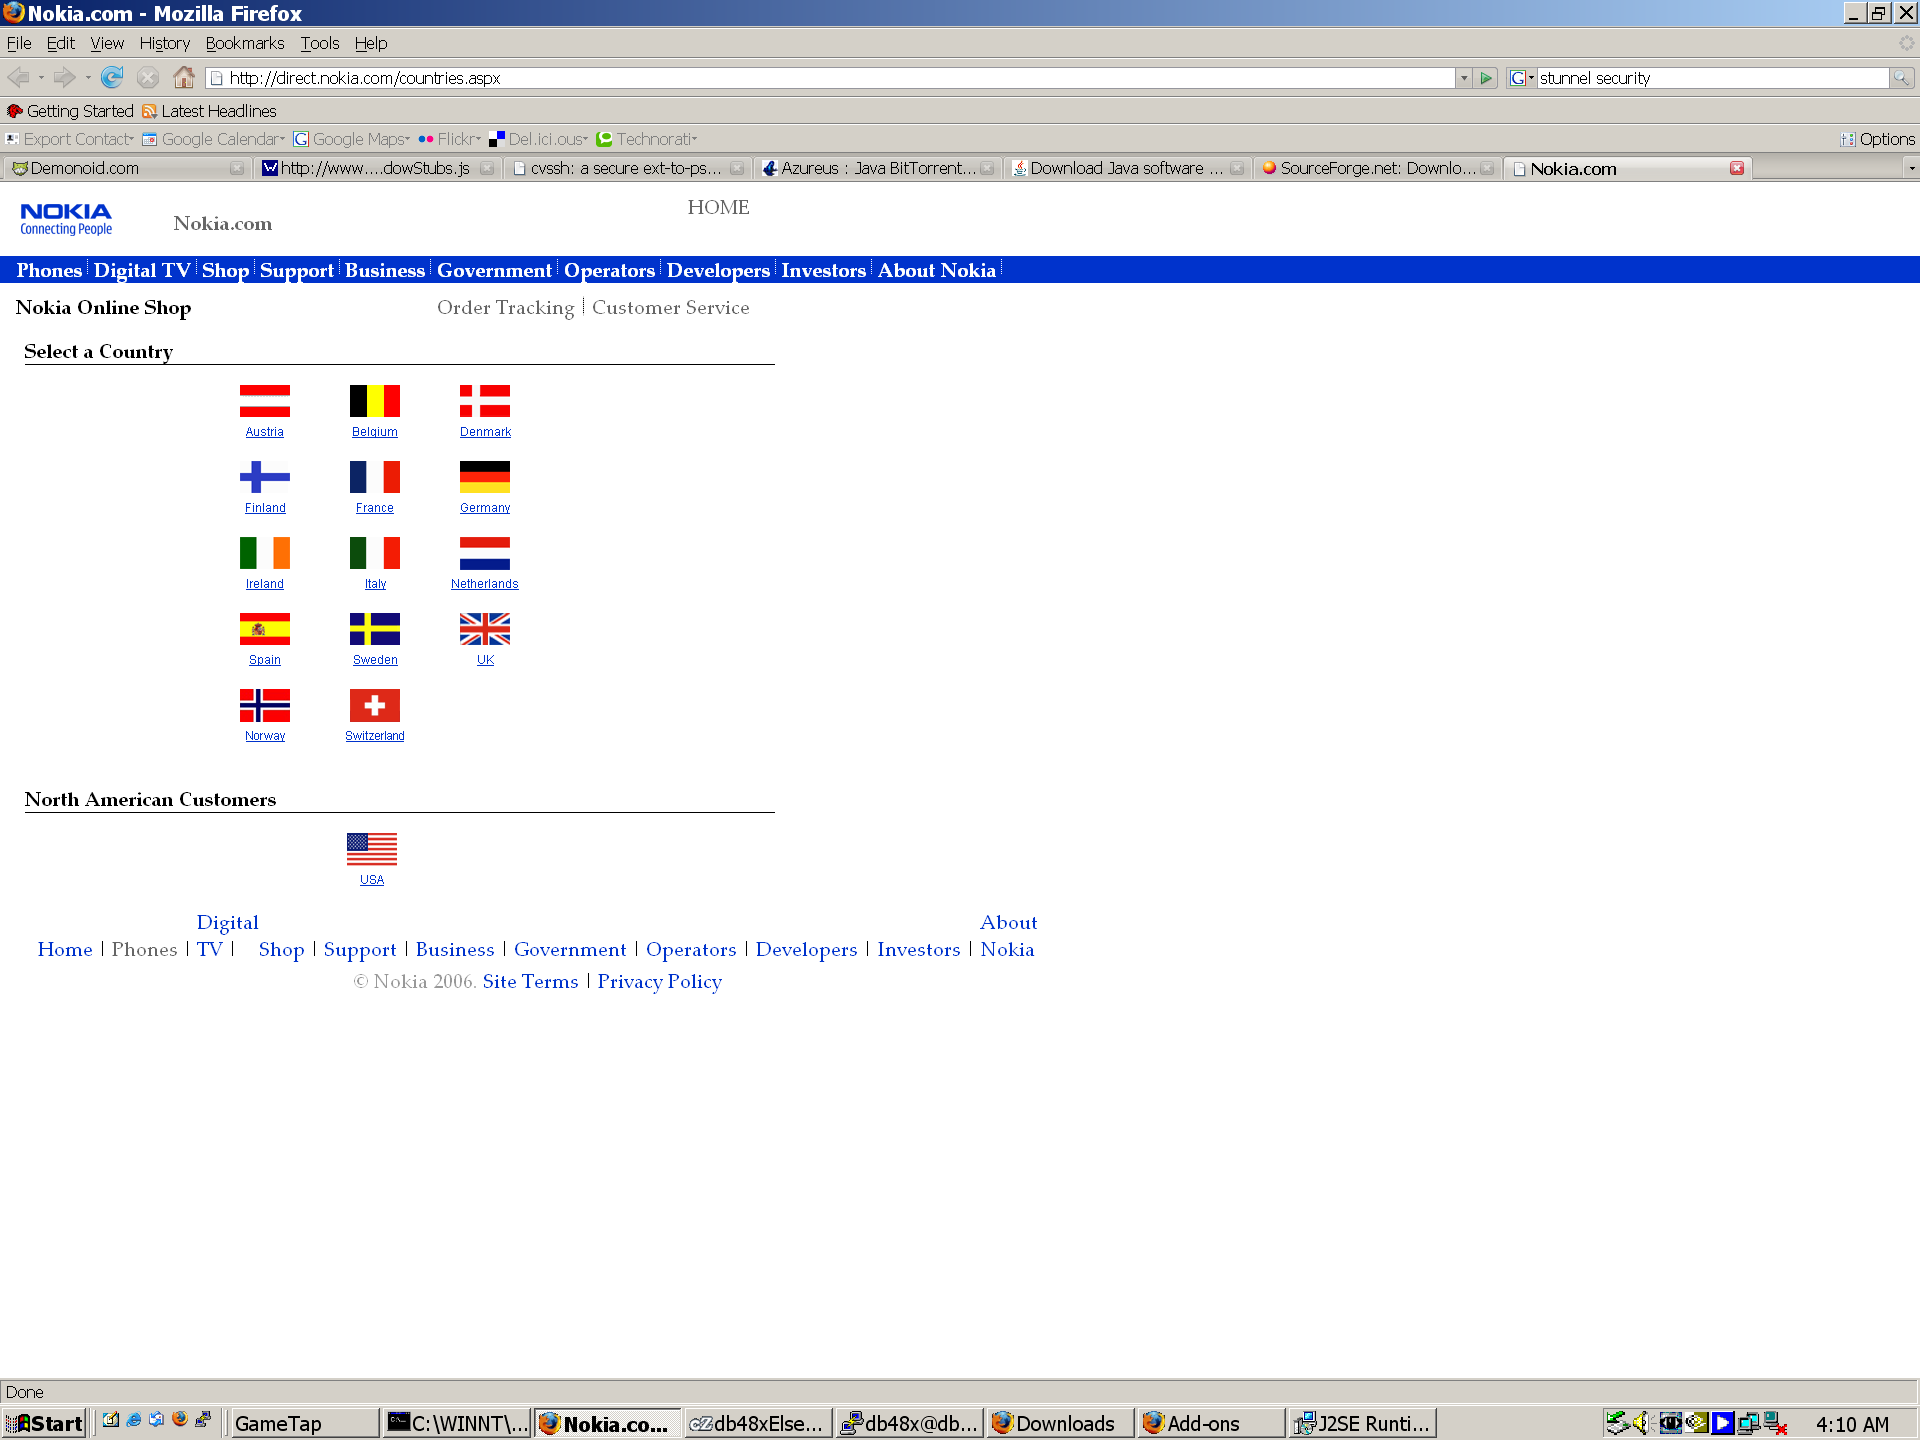The height and width of the screenshot is (1440, 1920).
Task: Open the Add-ons taskbar window
Action: pyautogui.click(x=1211, y=1423)
